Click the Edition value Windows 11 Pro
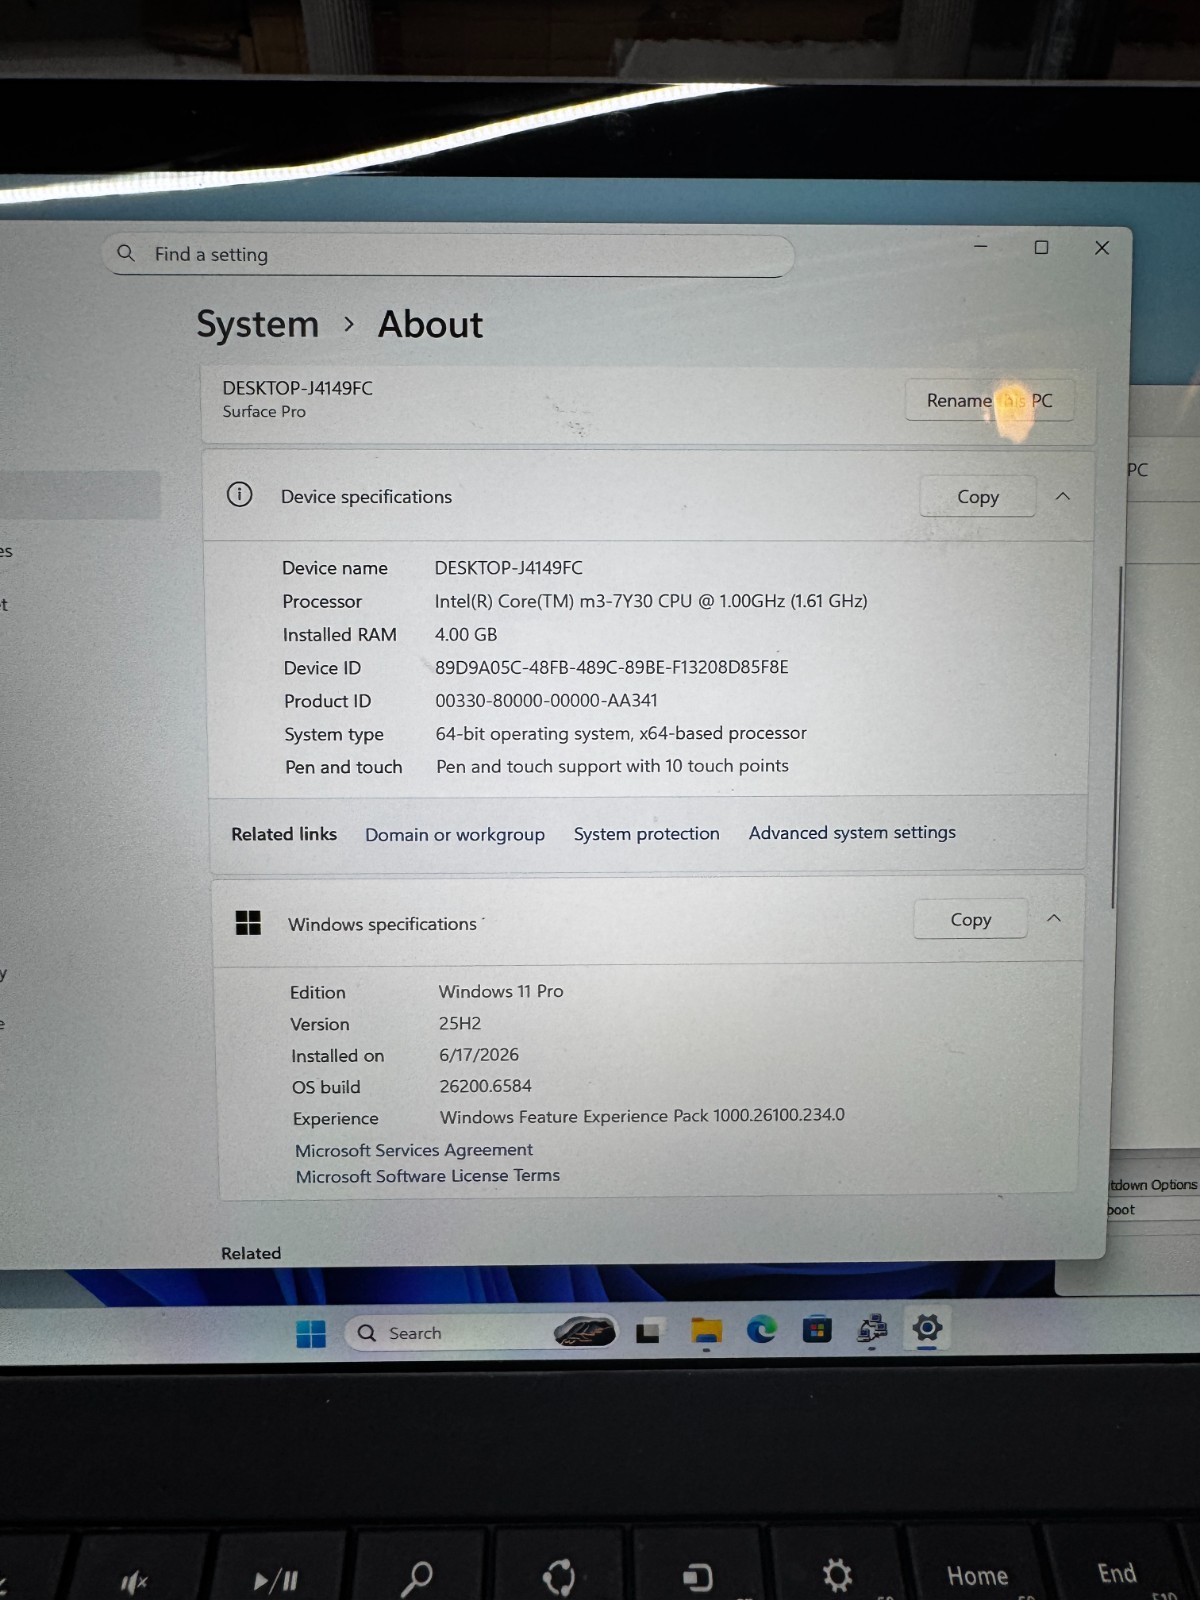This screenshot has width=1200, height=1600. (501, 991)
